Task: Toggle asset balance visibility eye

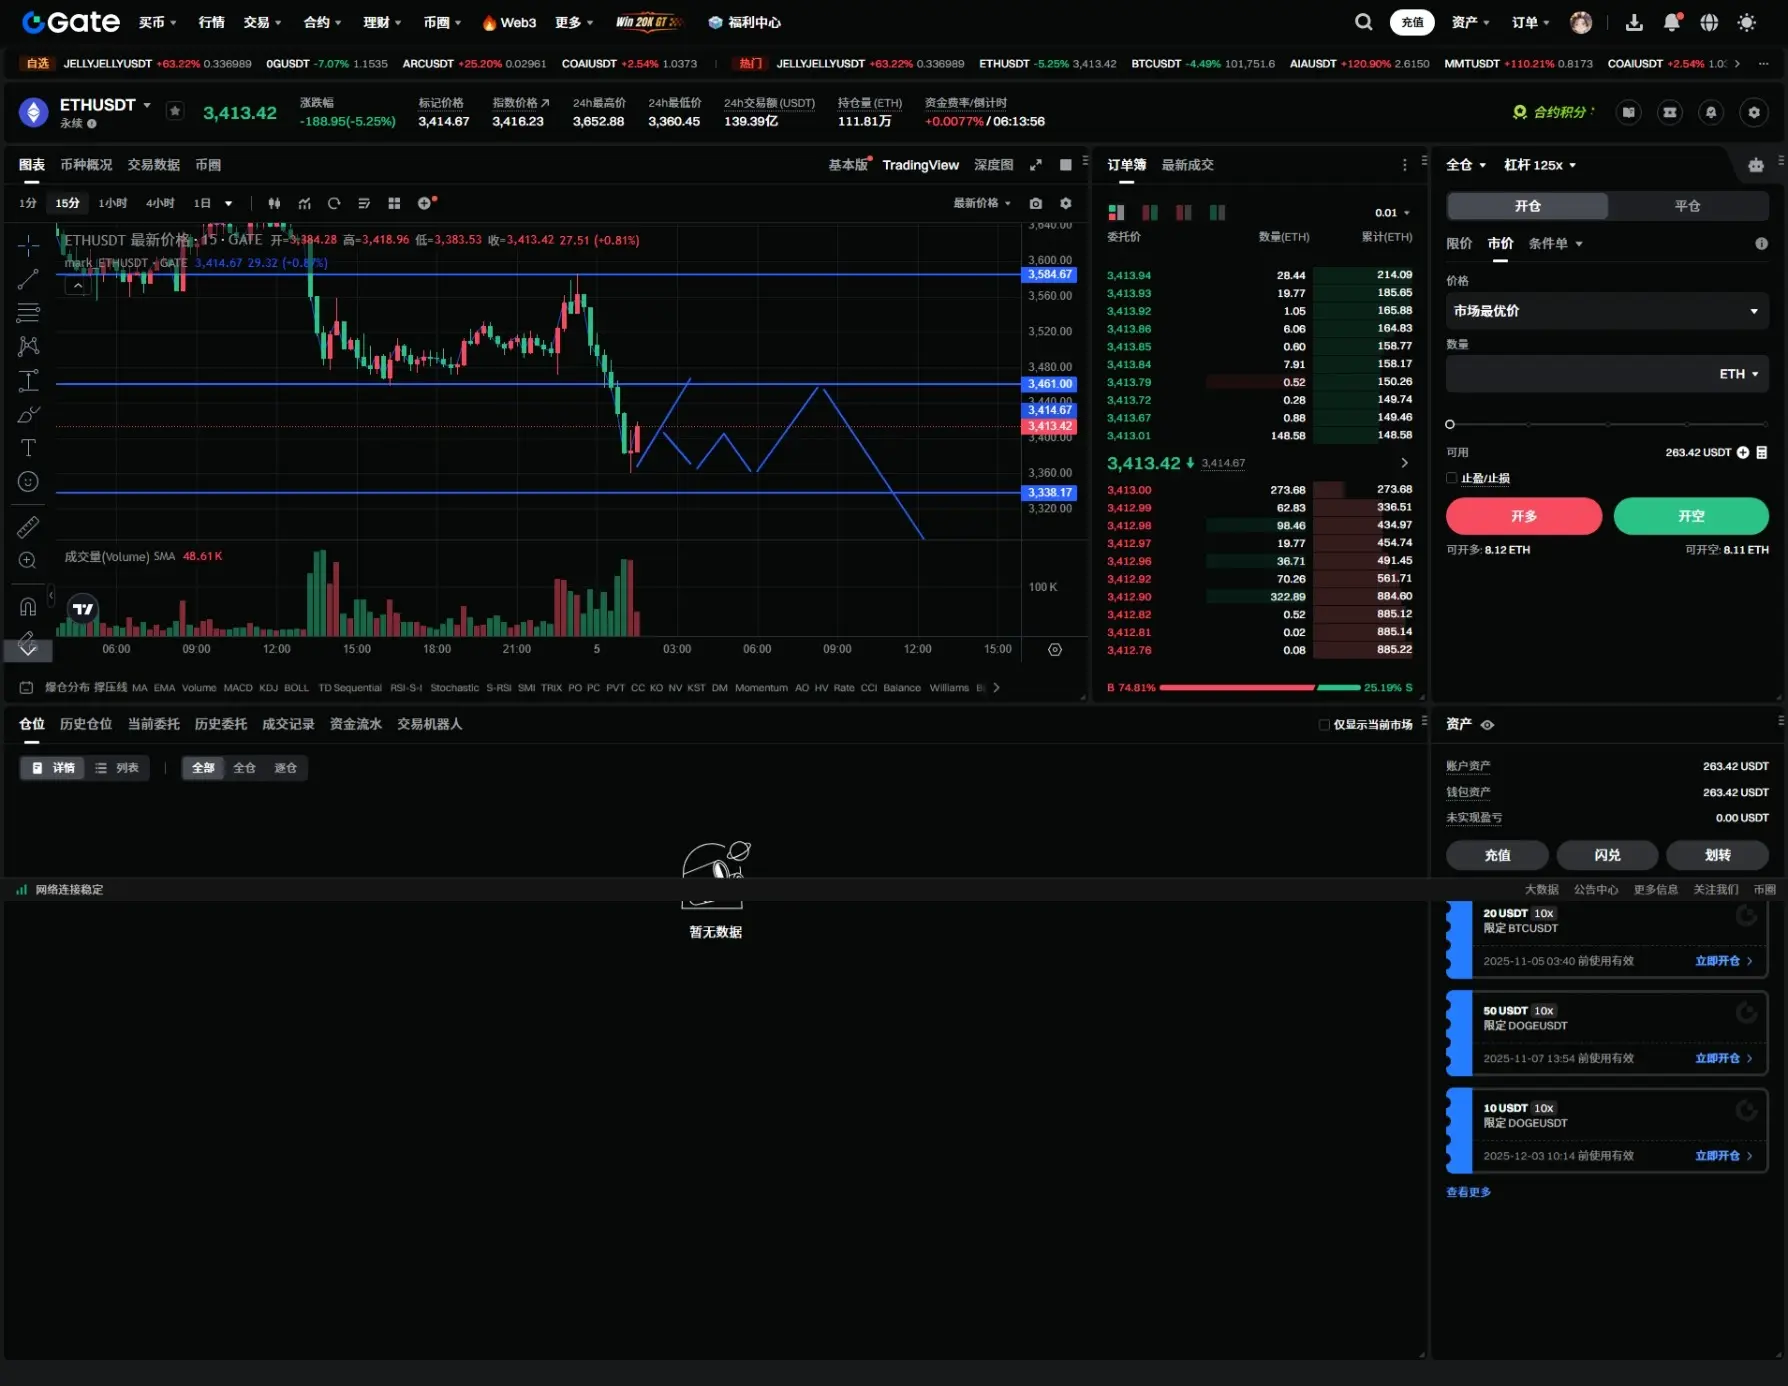Action: click(x=1487, y=725)
